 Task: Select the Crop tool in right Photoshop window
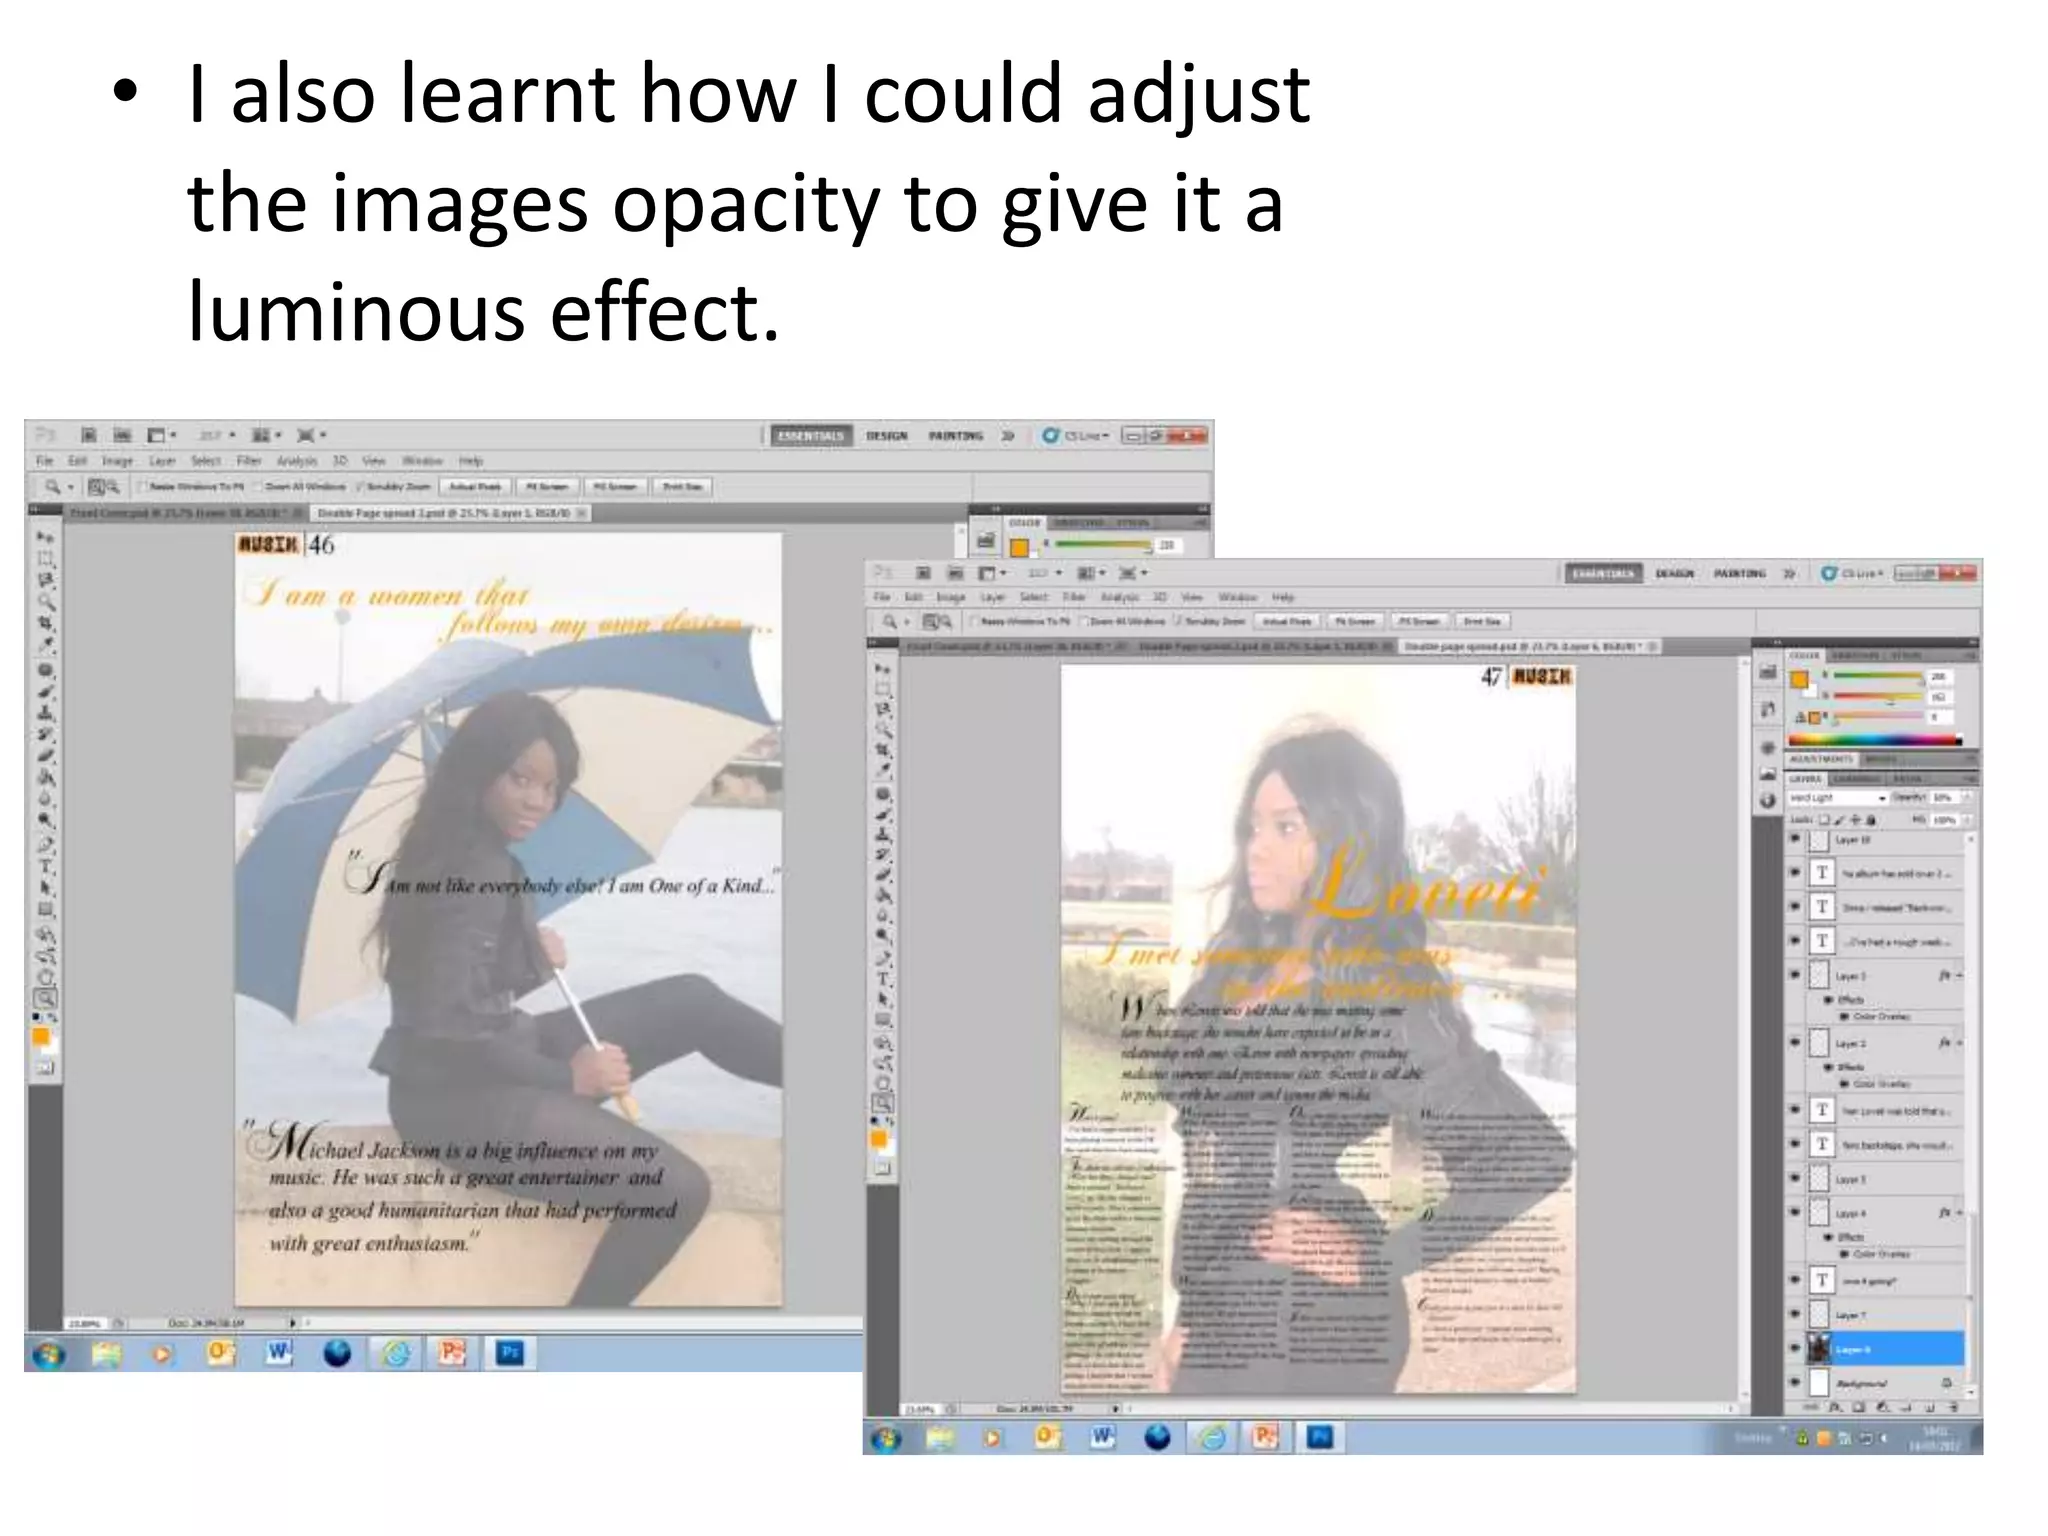pos(883,750)
